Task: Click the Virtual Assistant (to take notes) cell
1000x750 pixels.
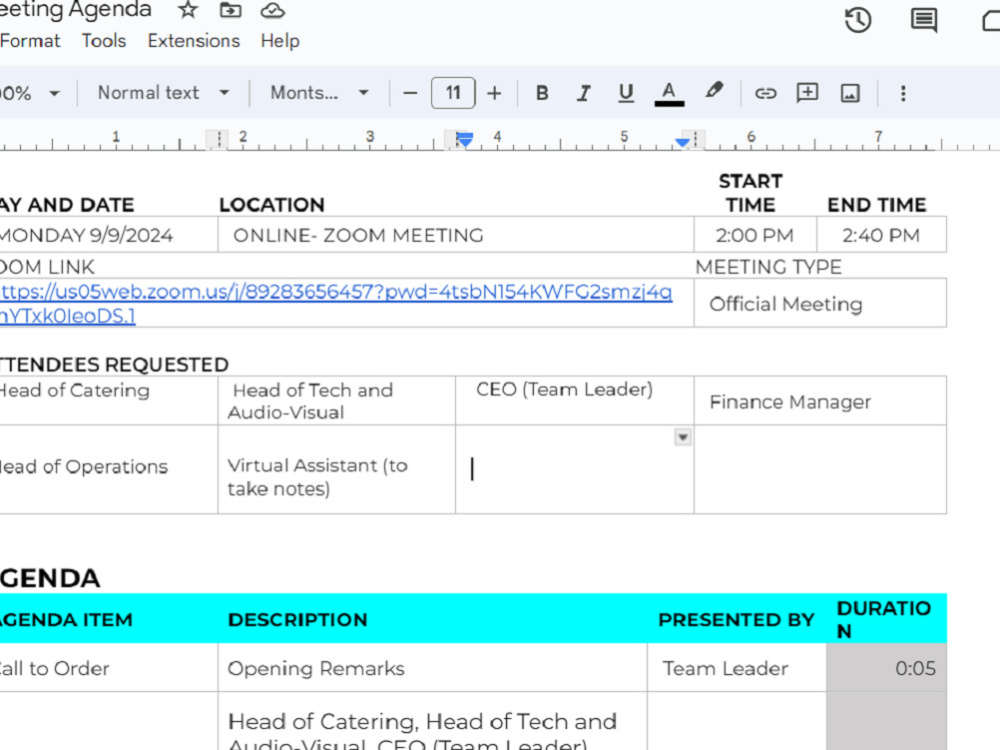Action: click(337, 469)
